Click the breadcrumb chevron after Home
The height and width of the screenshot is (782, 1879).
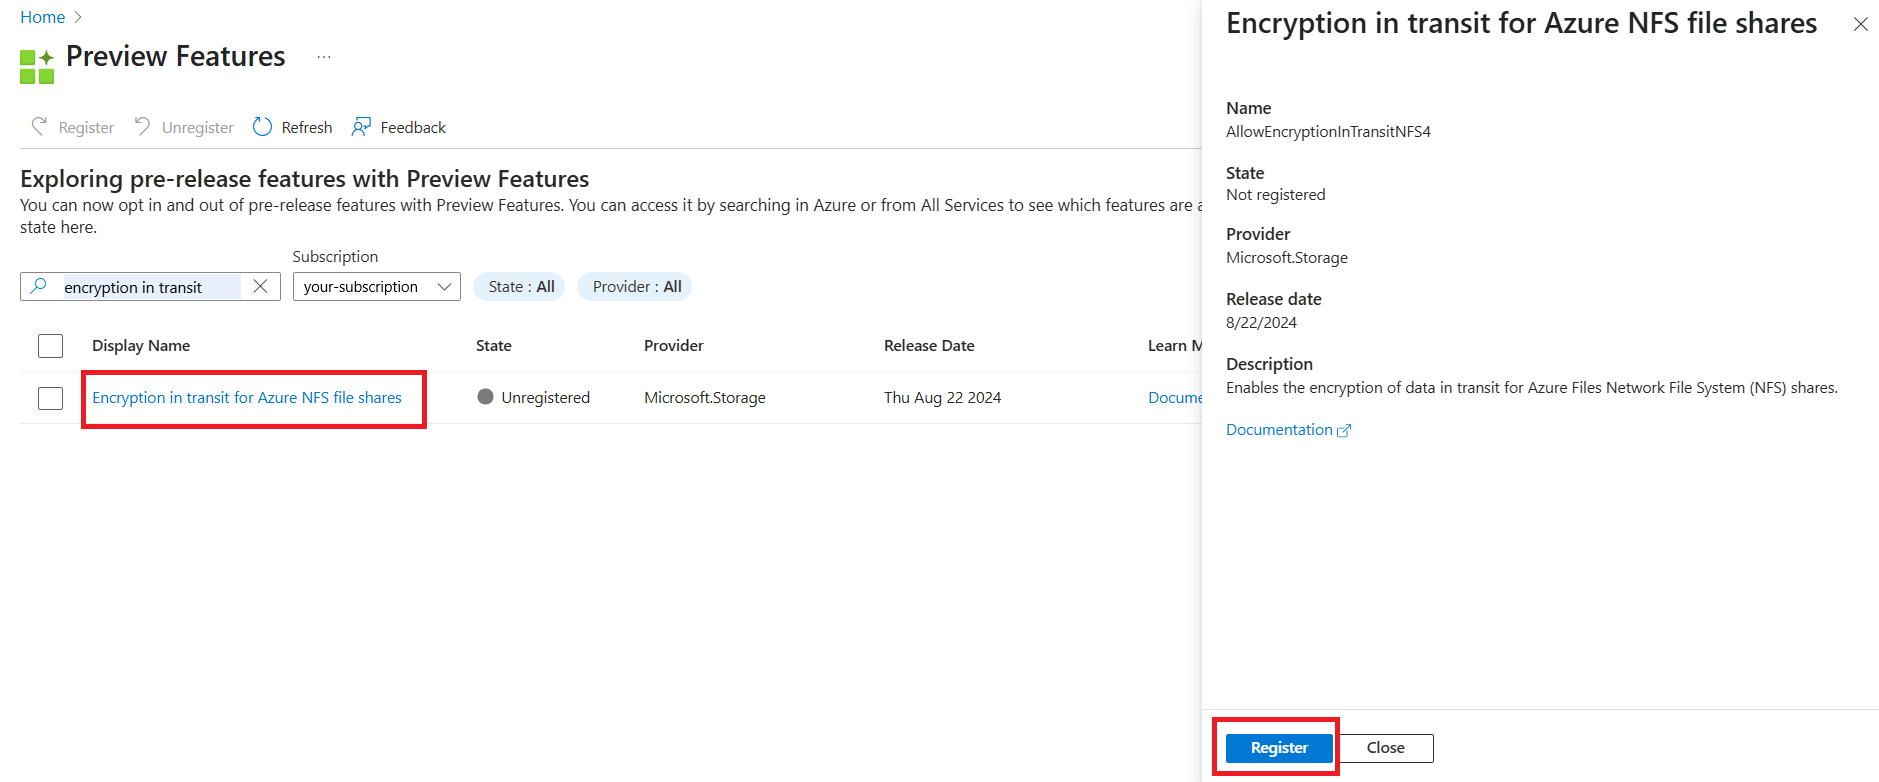click(x=79, y=17)
